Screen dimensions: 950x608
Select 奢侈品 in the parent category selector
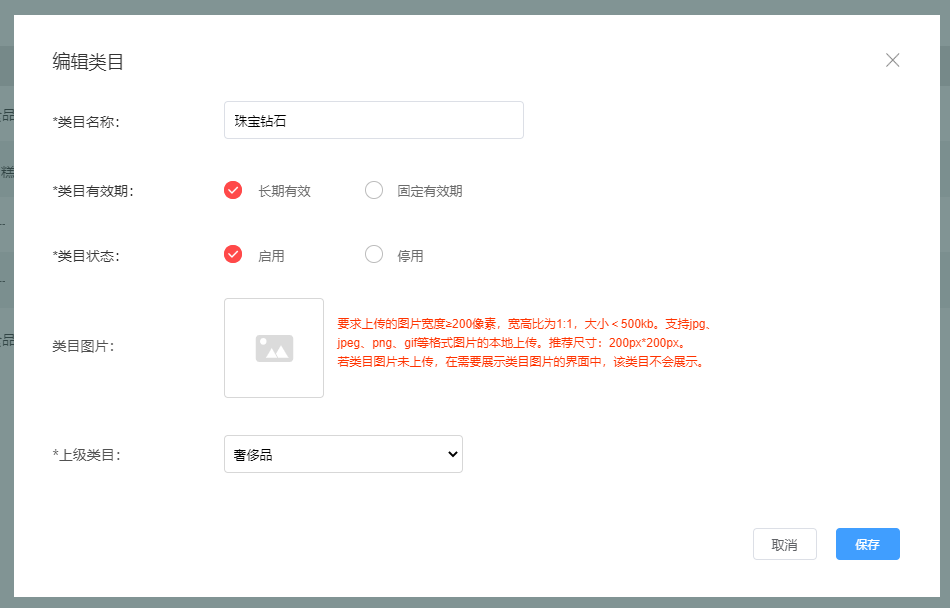coord(343,454)
